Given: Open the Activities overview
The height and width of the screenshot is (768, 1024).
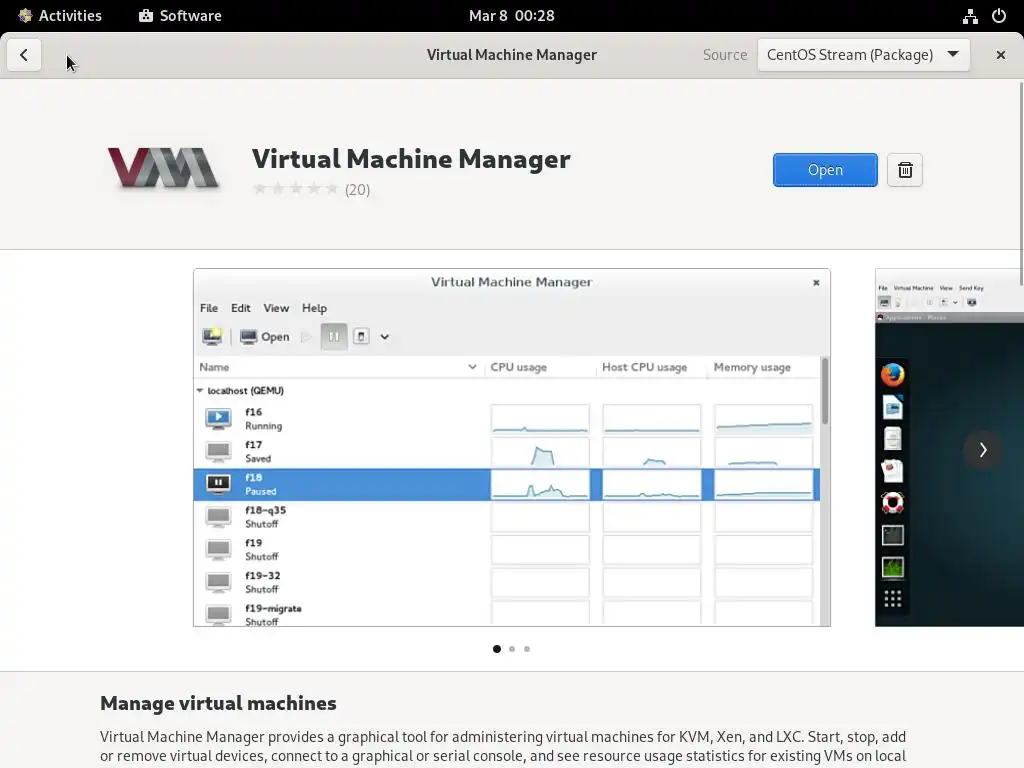Looking at the screenshot, I should [x=60, y=16].
